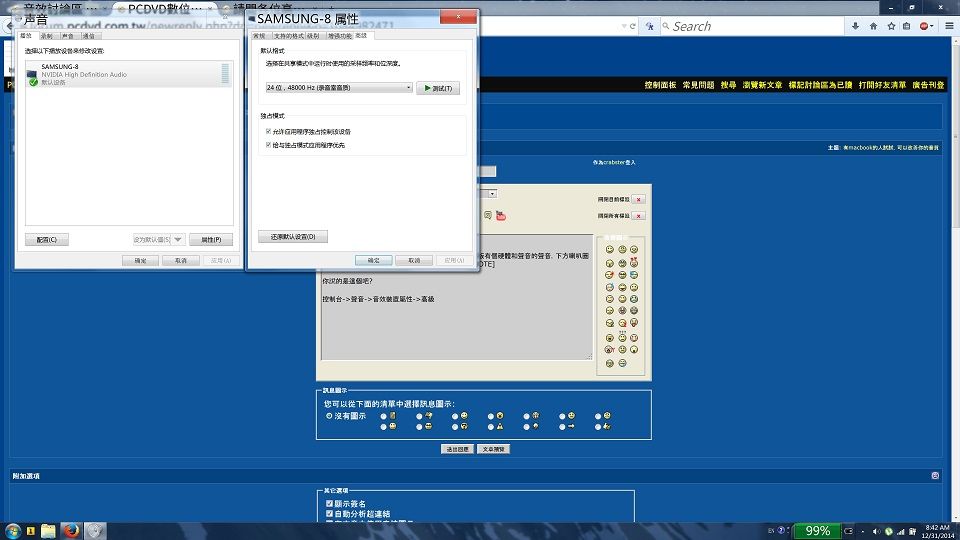Open Firefox Downloads arrow icon
The image size is (960, 540).
(855, 26)
